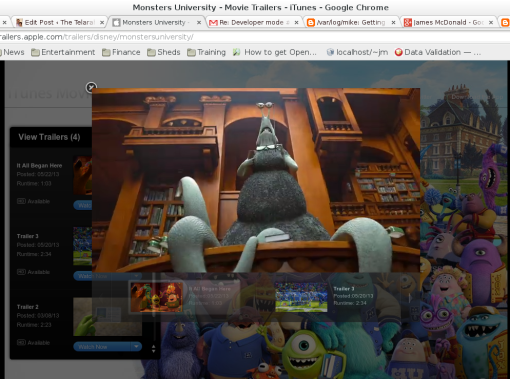Expand Trailer 2 Watch Now dropdown arrow
This screenshot has height=379, width=510.
[136, 347]
